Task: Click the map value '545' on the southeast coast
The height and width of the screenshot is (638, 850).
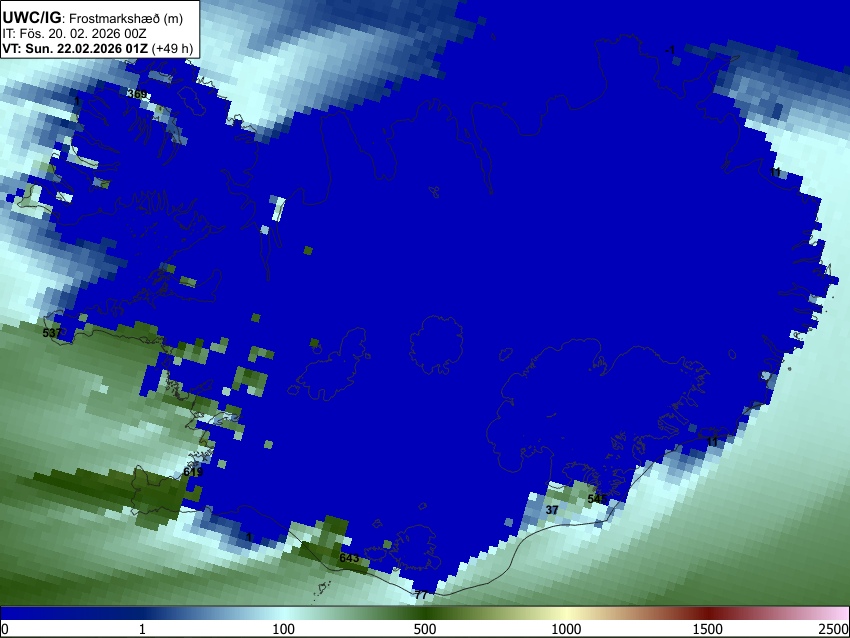Action: point(597,499)
